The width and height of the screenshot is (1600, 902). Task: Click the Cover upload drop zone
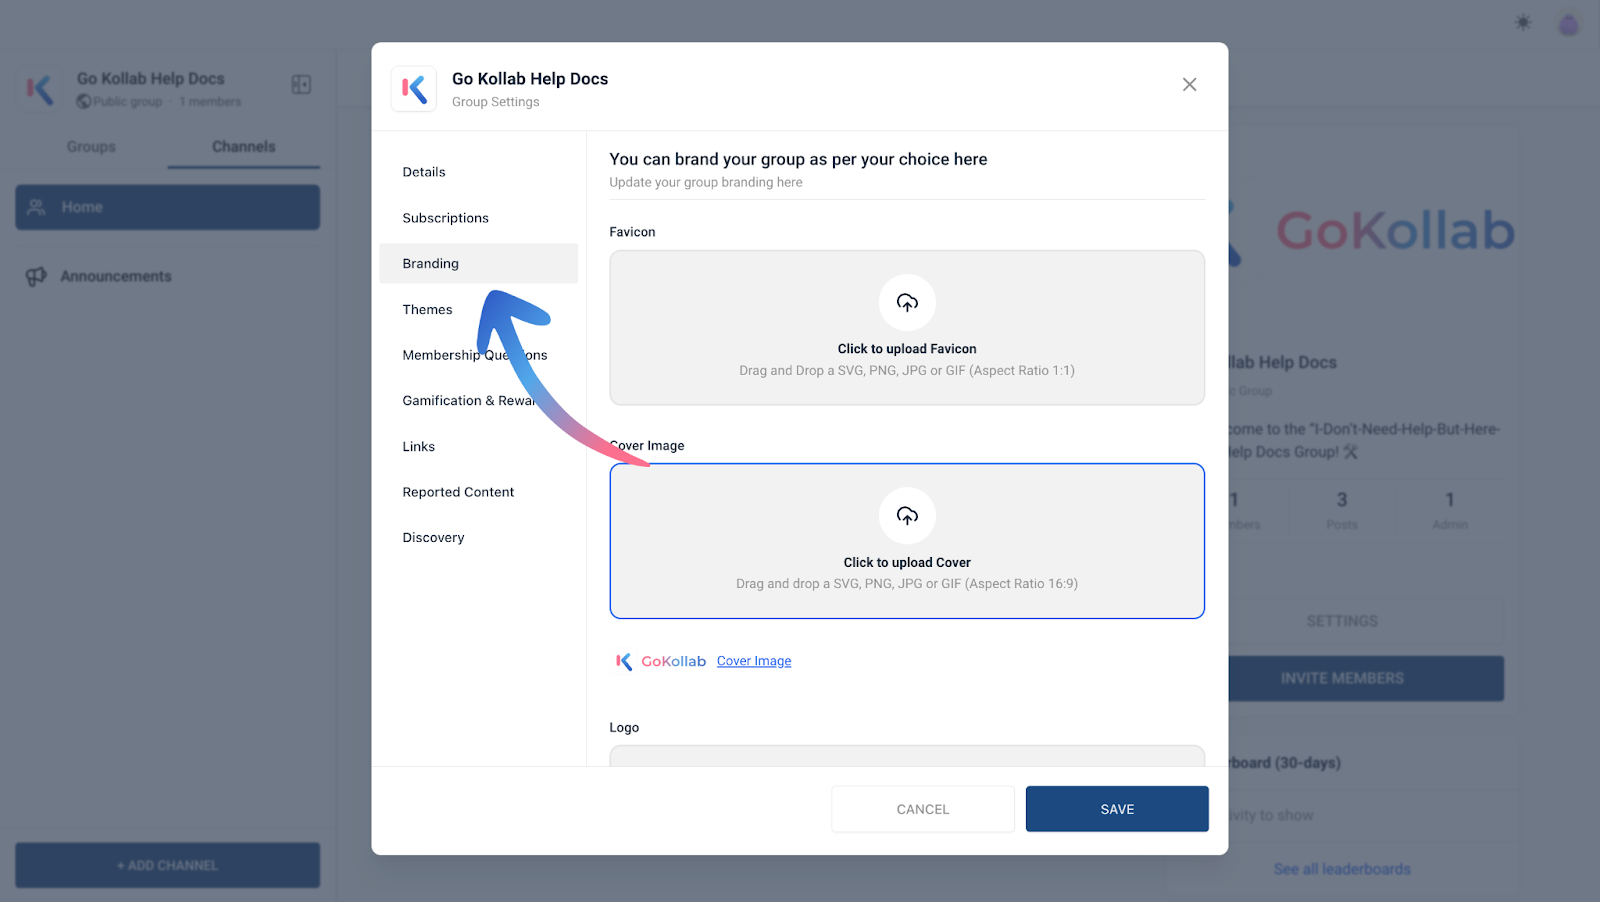pyautogui.click(x=907, y=541)
